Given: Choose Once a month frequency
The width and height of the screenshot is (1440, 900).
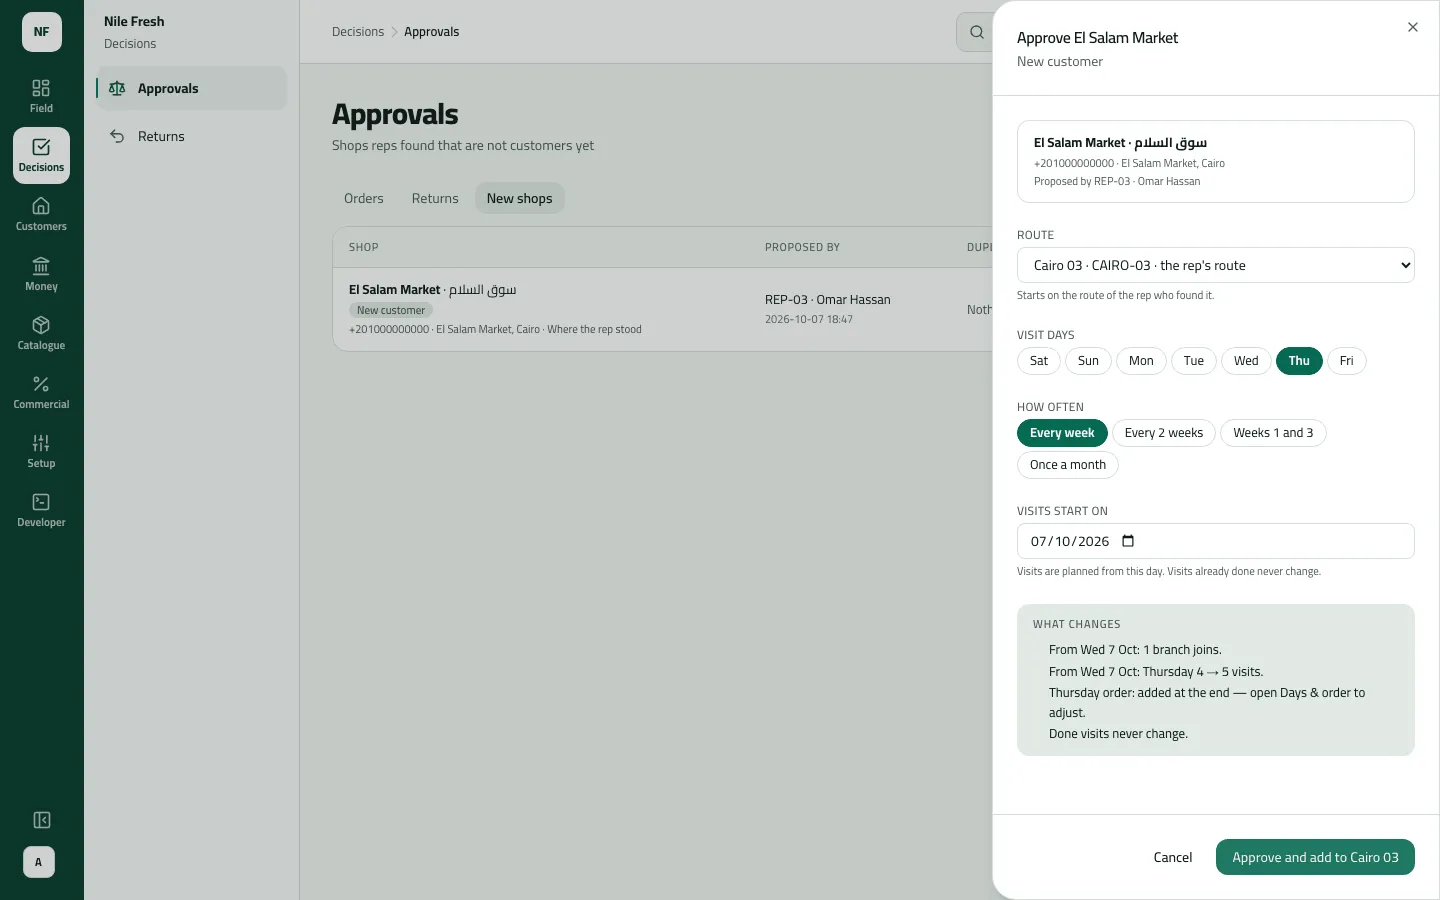Looking at the screenshot, I should [1068, 465].
